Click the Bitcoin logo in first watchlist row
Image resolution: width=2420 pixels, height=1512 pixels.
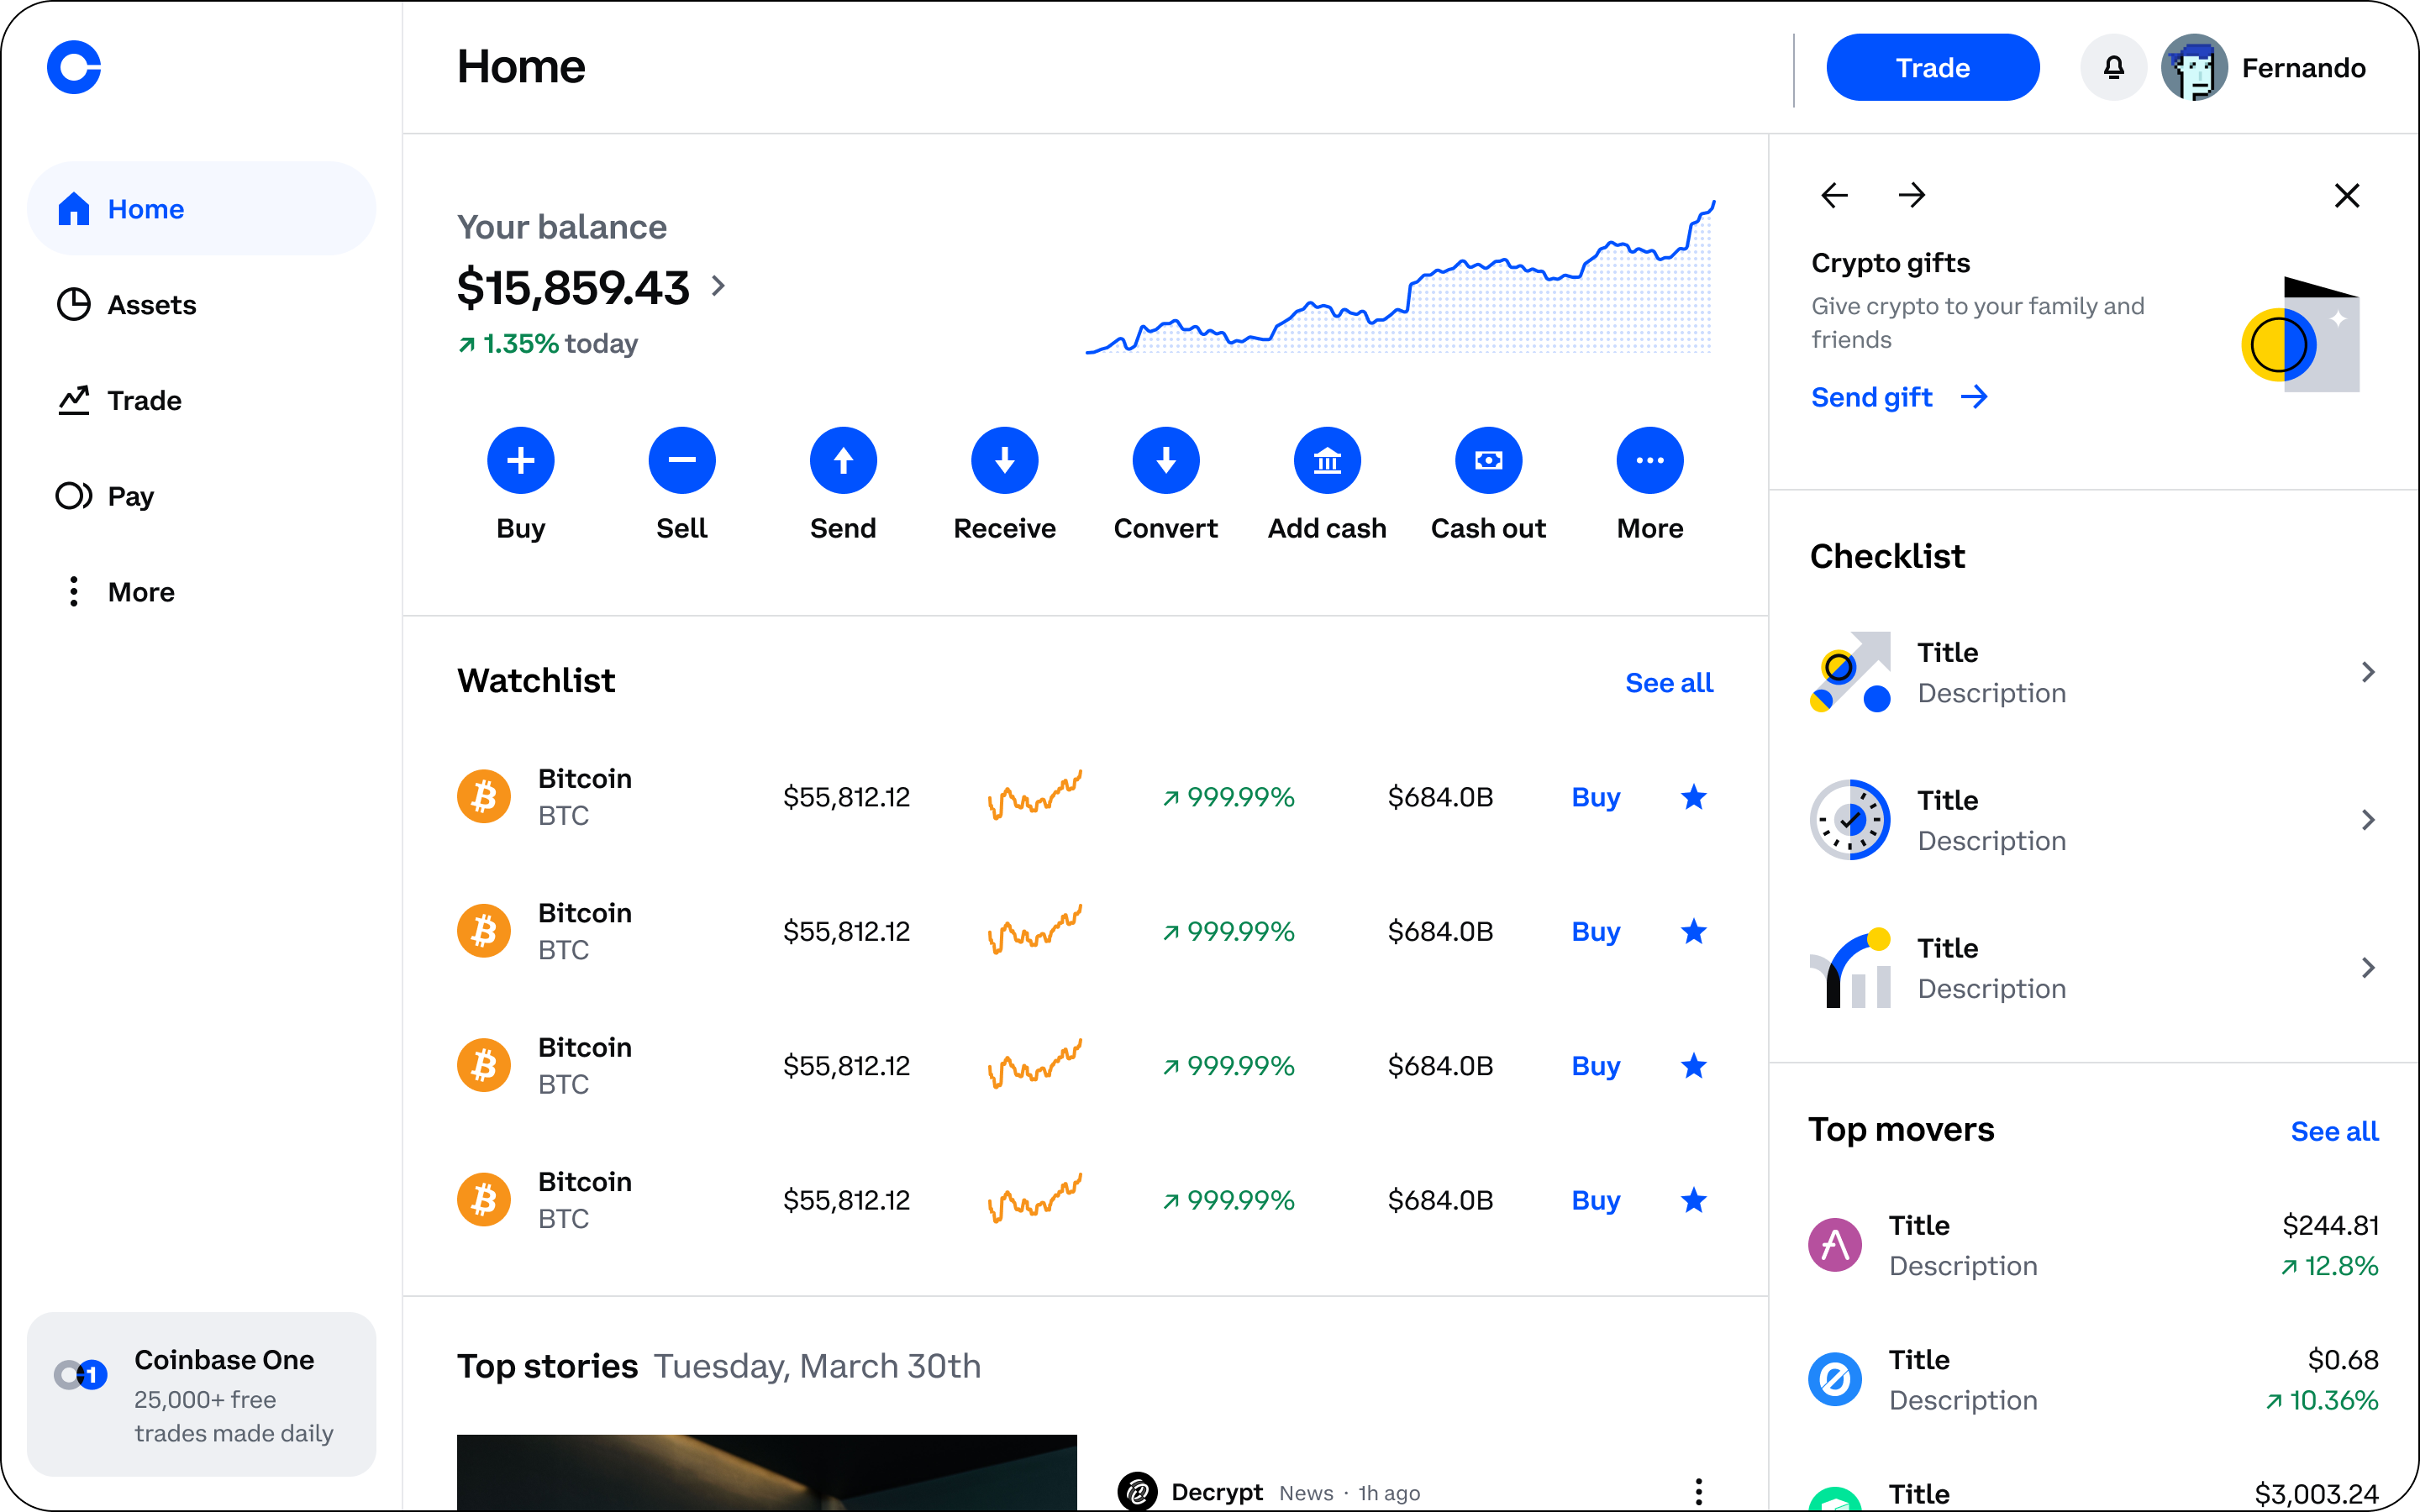[x=484, y=797]
